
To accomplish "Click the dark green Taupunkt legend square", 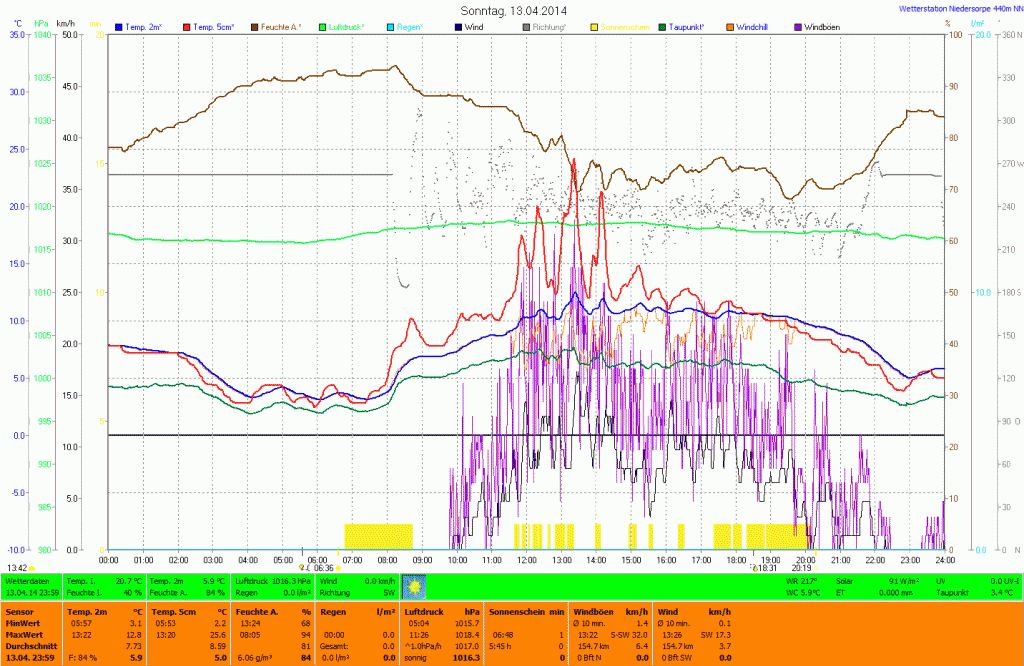I will click(x=662, y=26).
